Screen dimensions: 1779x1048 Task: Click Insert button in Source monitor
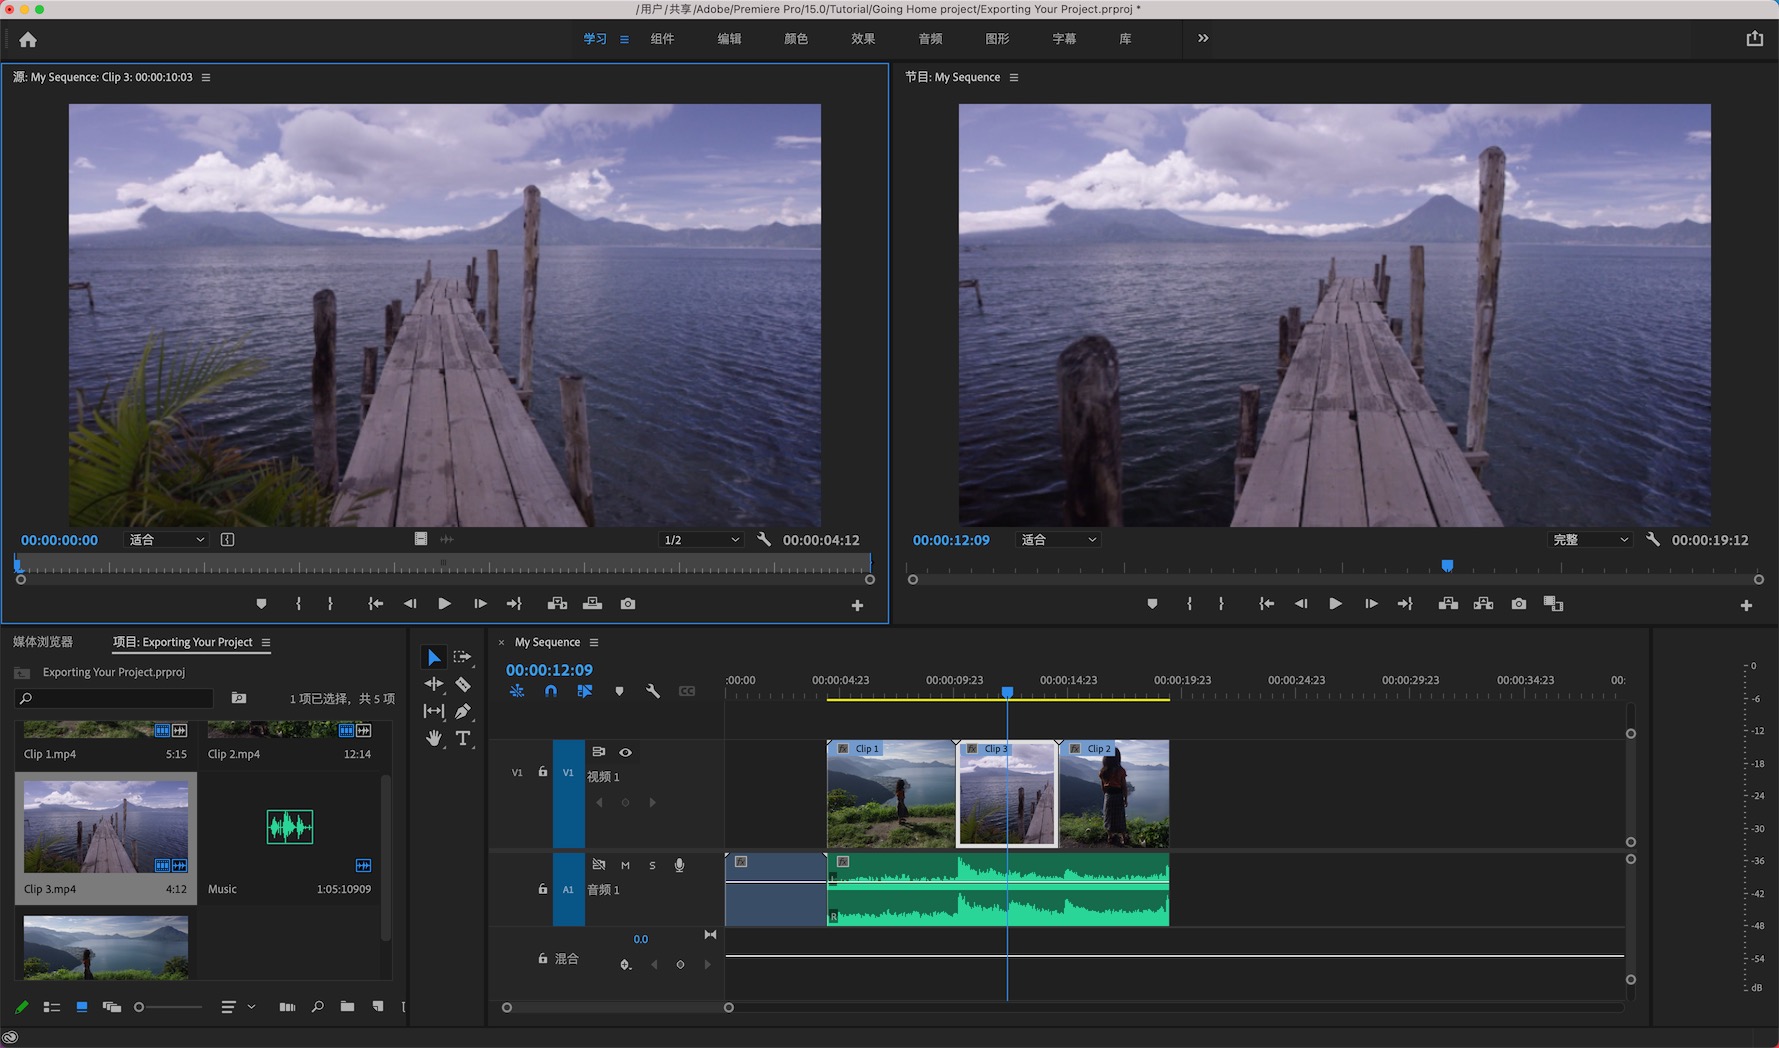557,604
